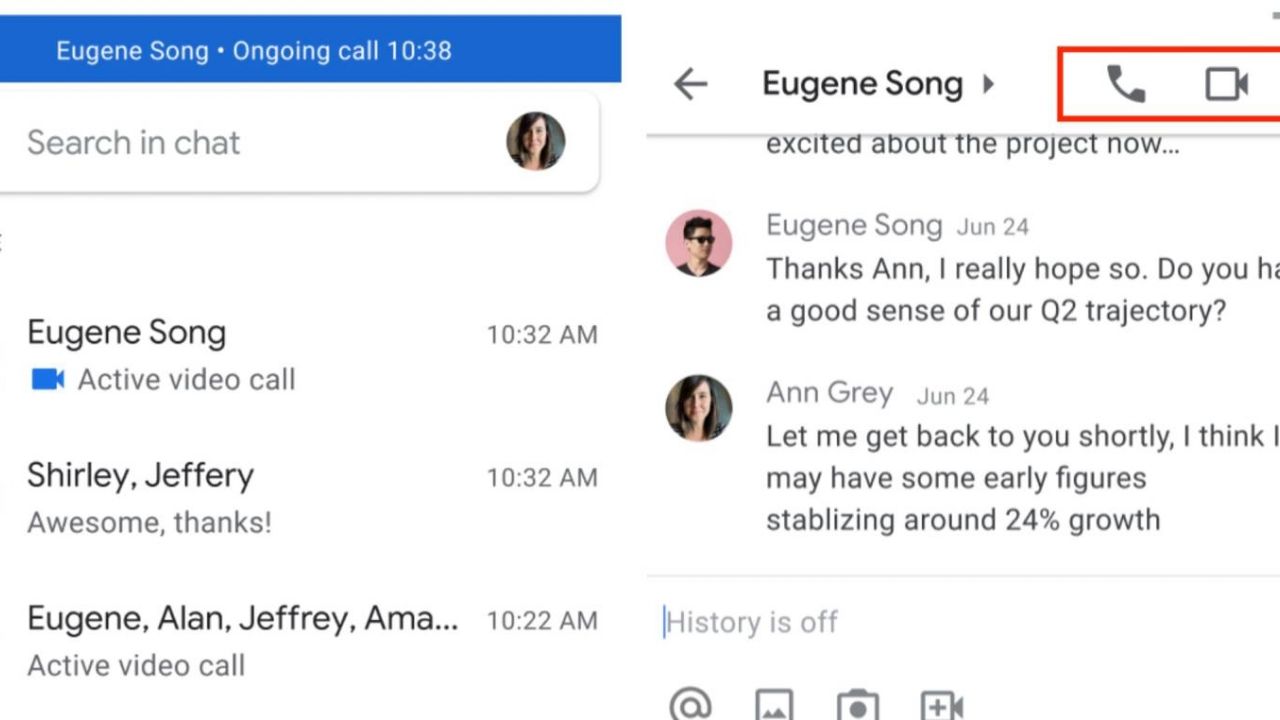Open the camera icon to take photo
This screenshot has width=1280, height=720.
coord(858,706)
